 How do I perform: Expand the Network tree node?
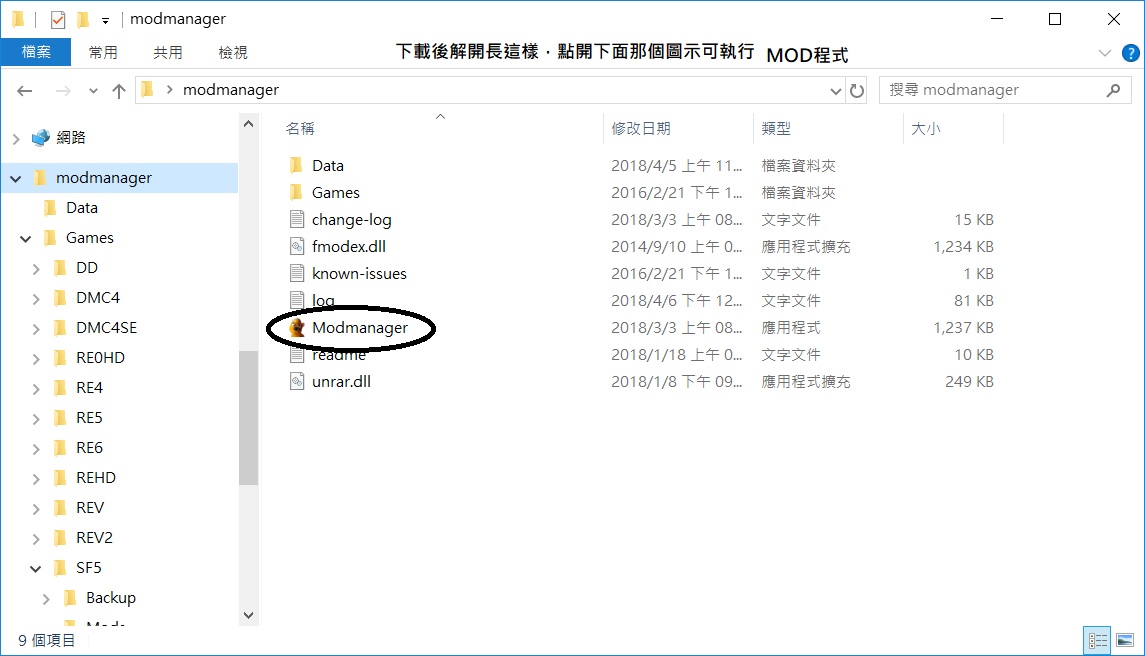(16, 138)
